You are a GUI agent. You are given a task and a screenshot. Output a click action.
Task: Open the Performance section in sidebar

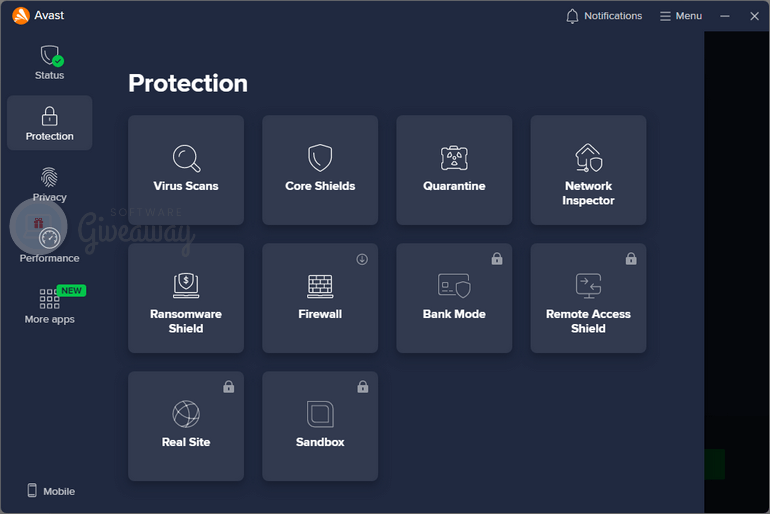click(x=50, y=245)
